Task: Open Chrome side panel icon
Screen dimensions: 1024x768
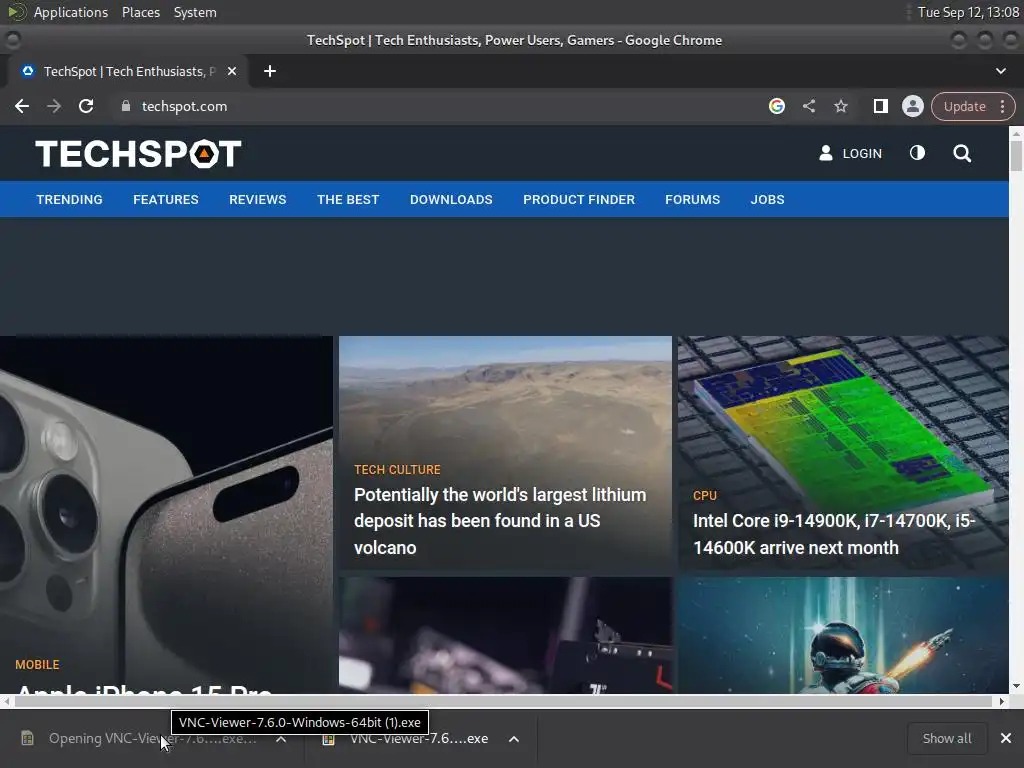Action: 880,106
